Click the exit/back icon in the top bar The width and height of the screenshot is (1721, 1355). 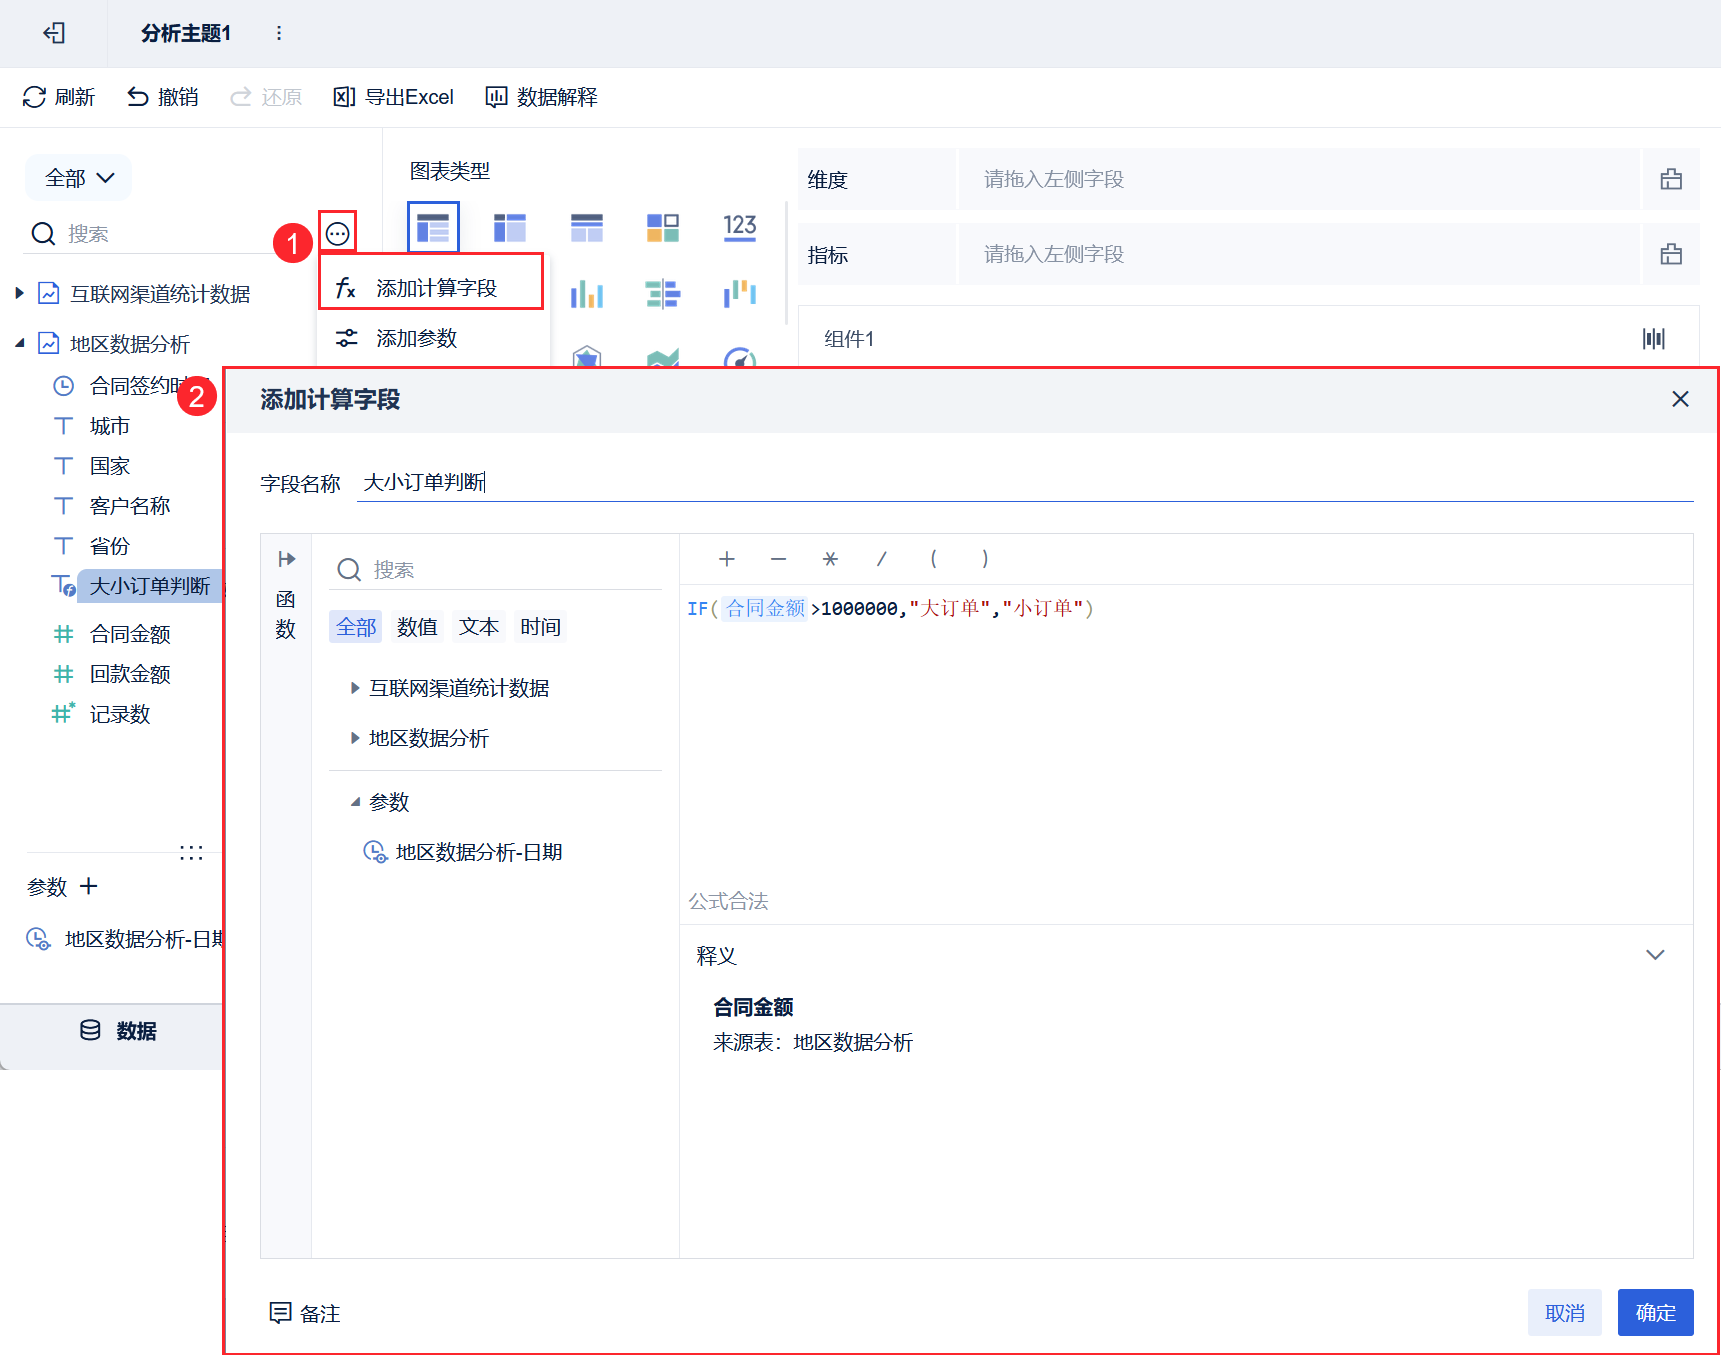(x=54, y=33)
